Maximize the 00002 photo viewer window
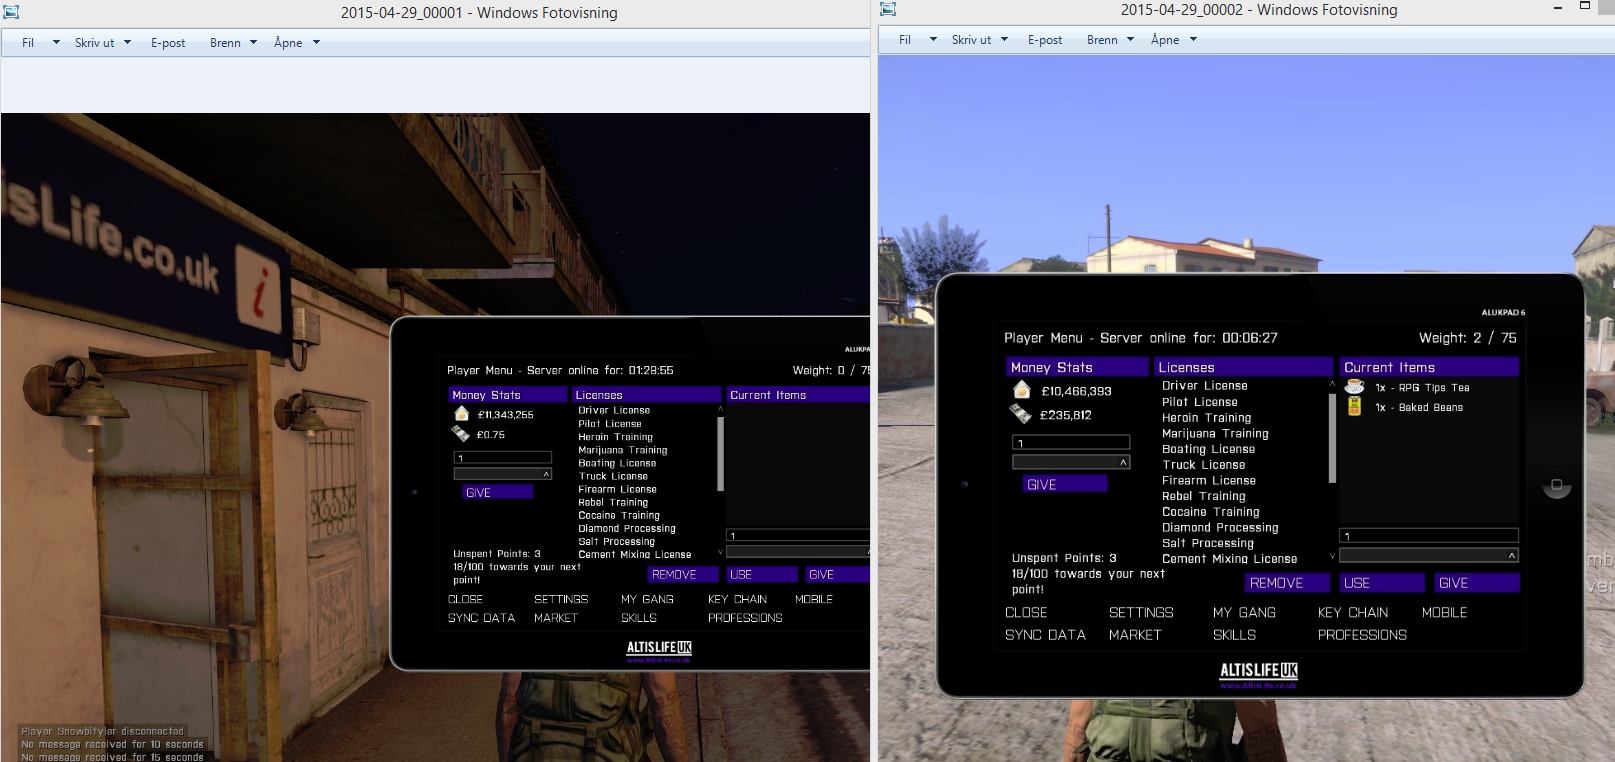Screen dimensions: 1615x762 1584,7
